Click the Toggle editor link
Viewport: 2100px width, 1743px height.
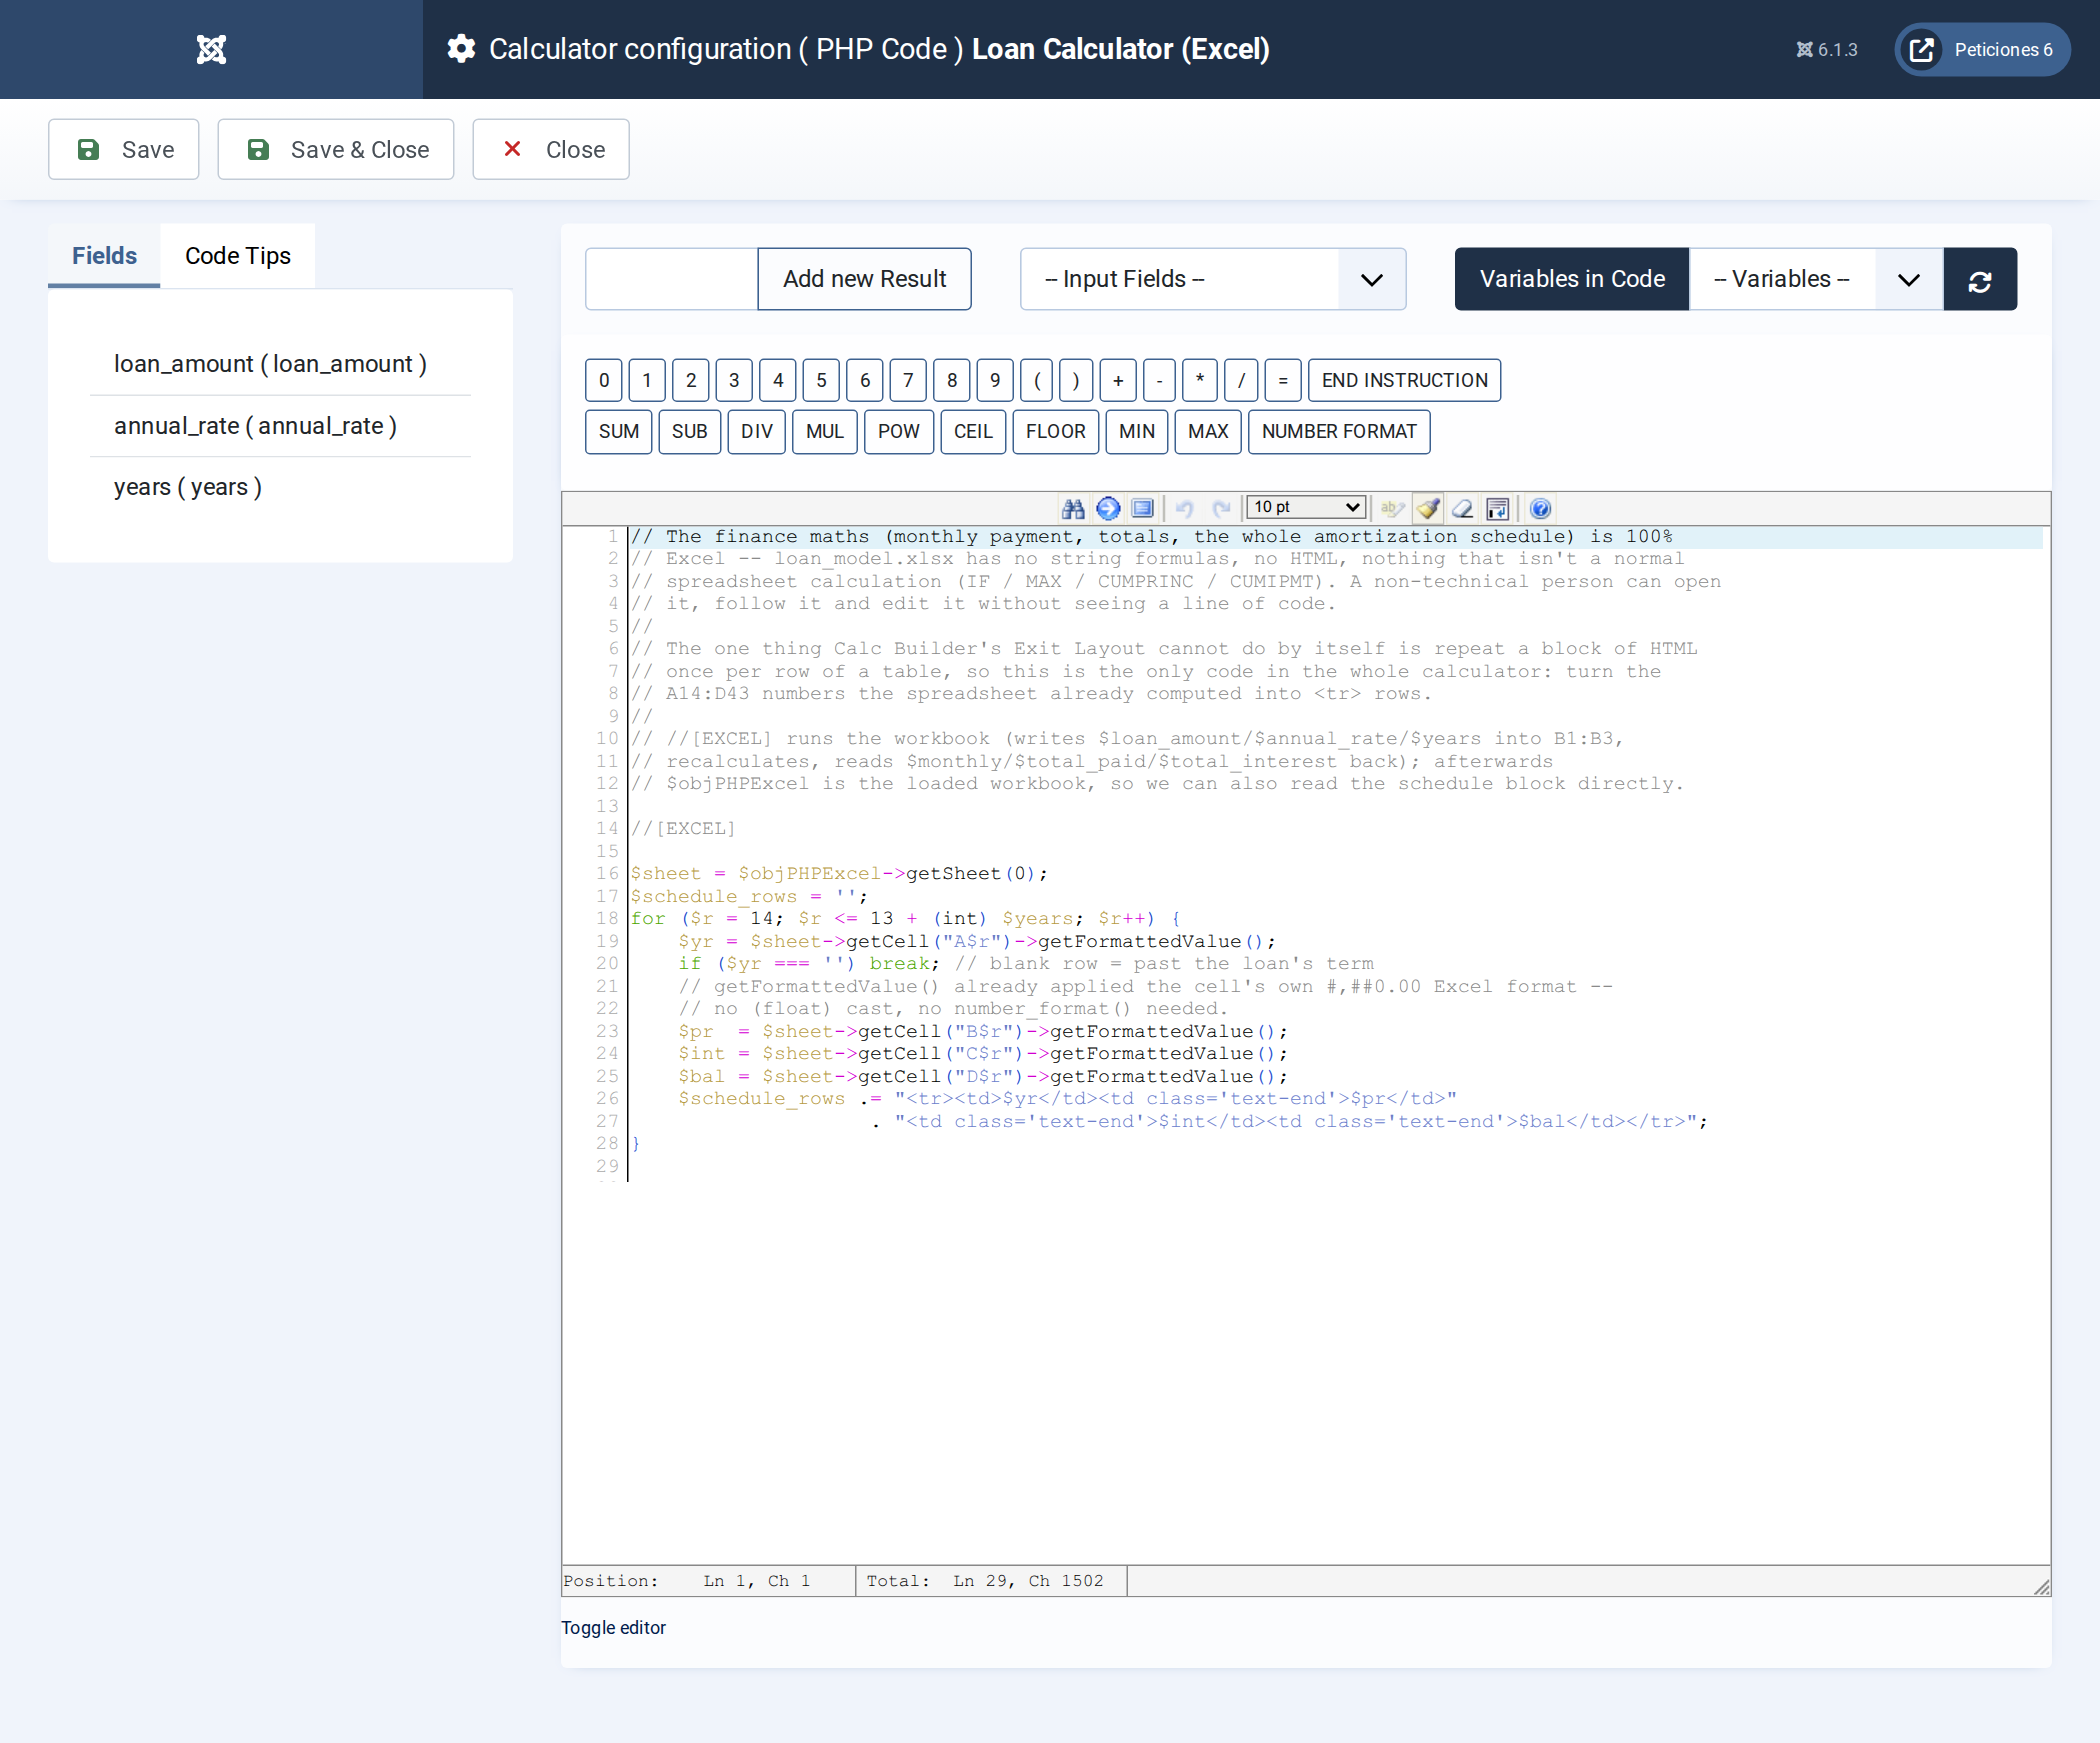click(x=613, y=1628)
